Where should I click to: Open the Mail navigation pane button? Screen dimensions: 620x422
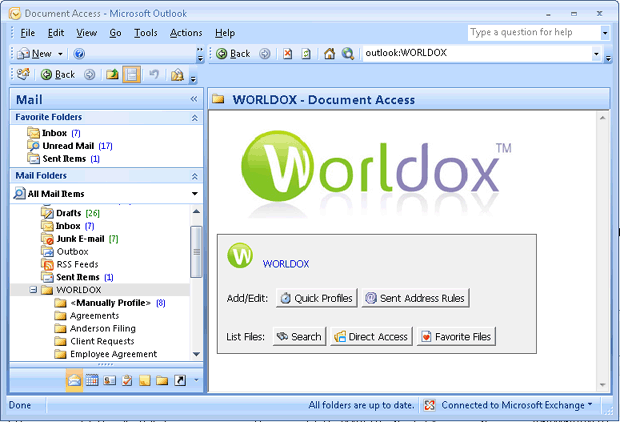point(74,380)
